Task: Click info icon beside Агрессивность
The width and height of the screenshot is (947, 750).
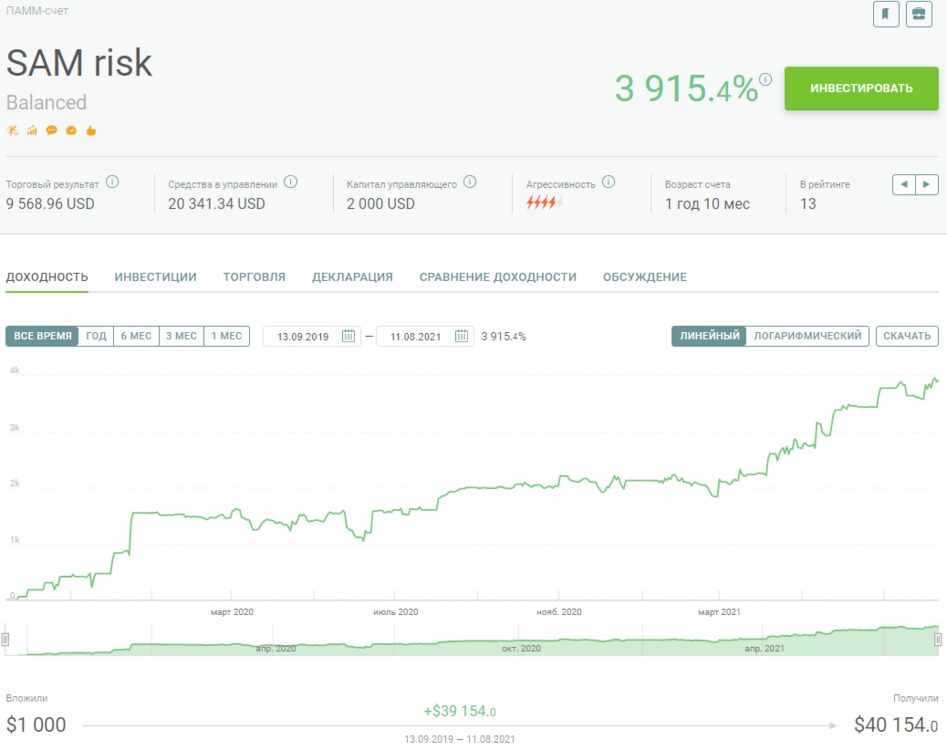Action: point(609,182)
